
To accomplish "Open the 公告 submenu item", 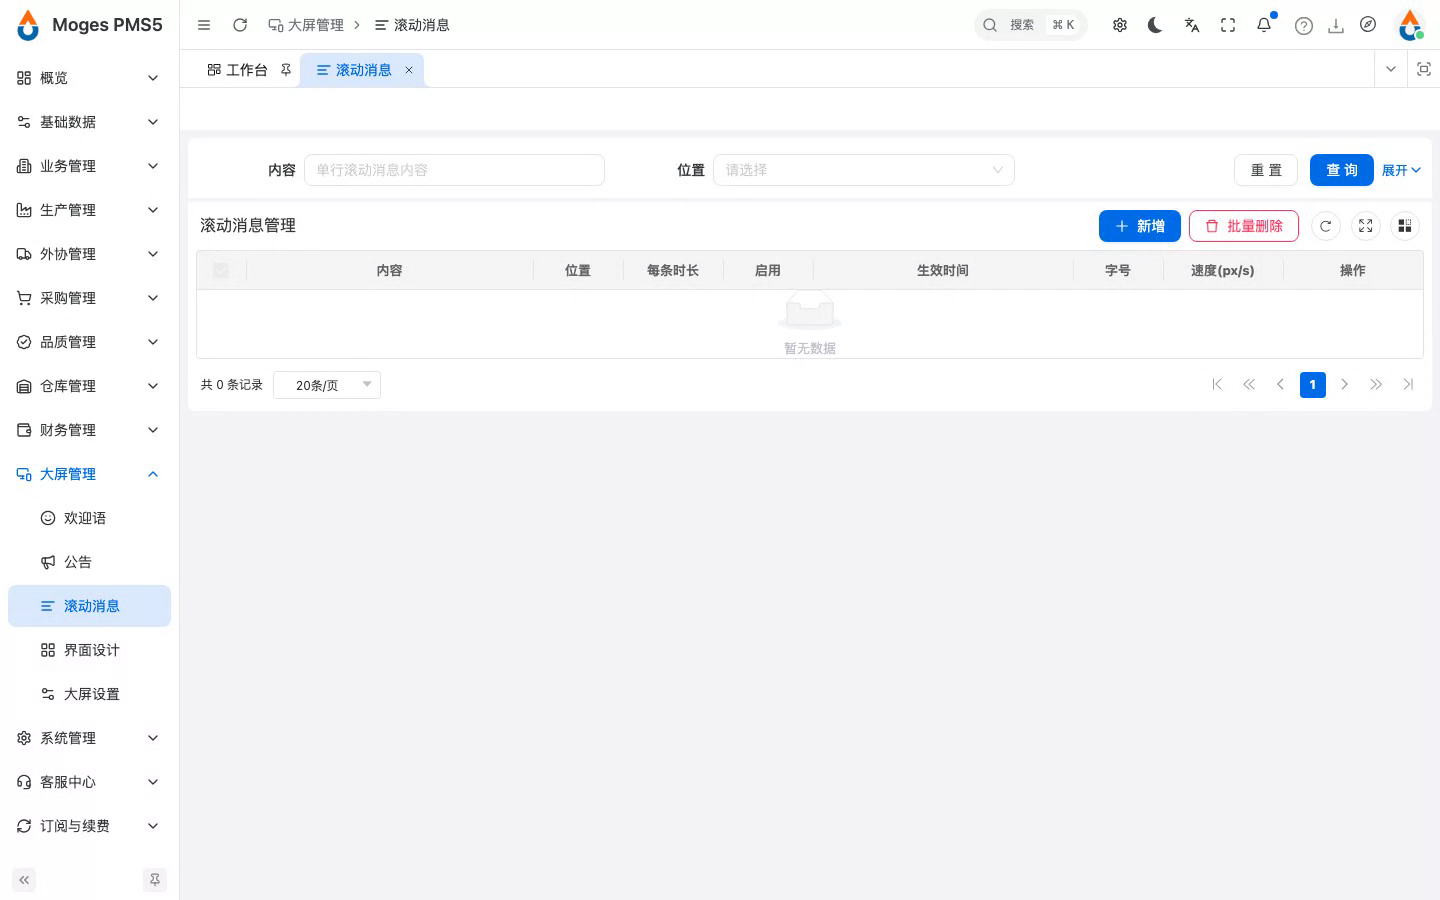I will 89,562.
